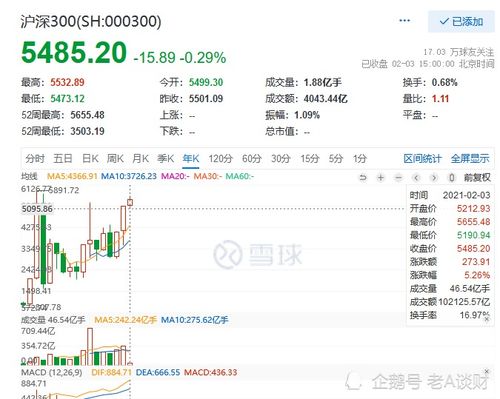The image size is (500, 399).
Task: Zoom in chart with plus icon
Action: [x=381, y=178]
